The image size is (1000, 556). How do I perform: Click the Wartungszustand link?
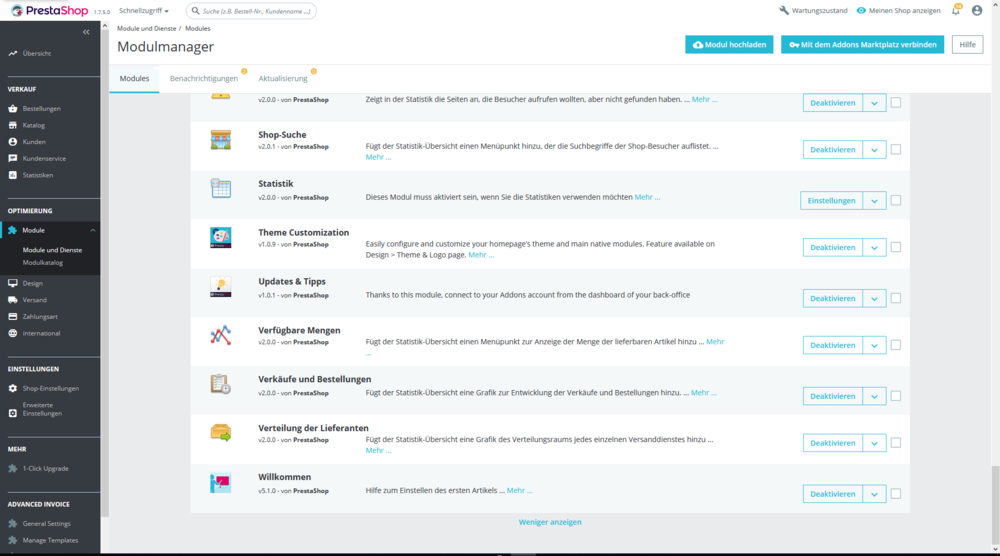tap(813, 11)
